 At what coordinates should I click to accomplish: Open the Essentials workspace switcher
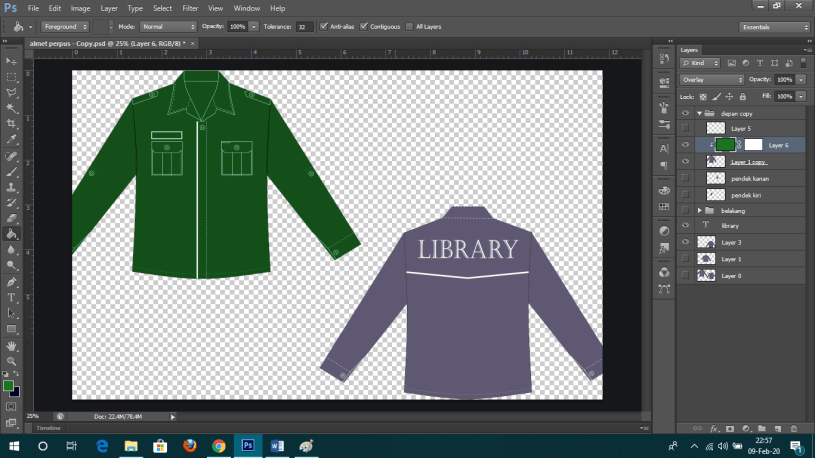775,27
